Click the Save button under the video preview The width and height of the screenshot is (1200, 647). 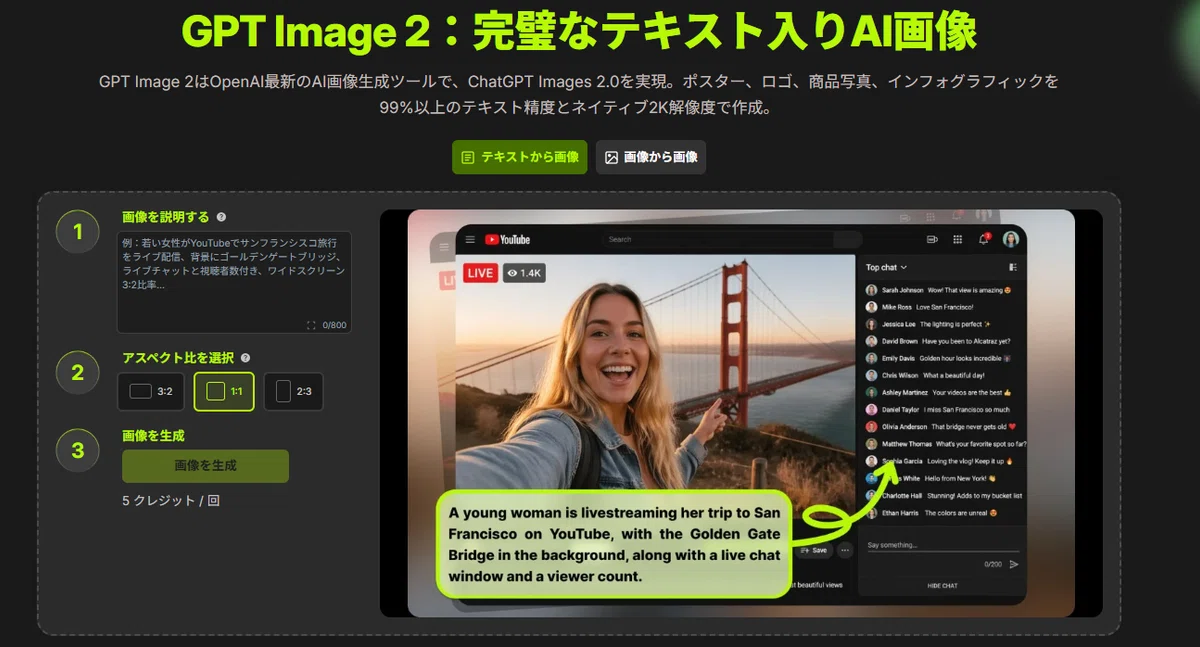[814, 550]
